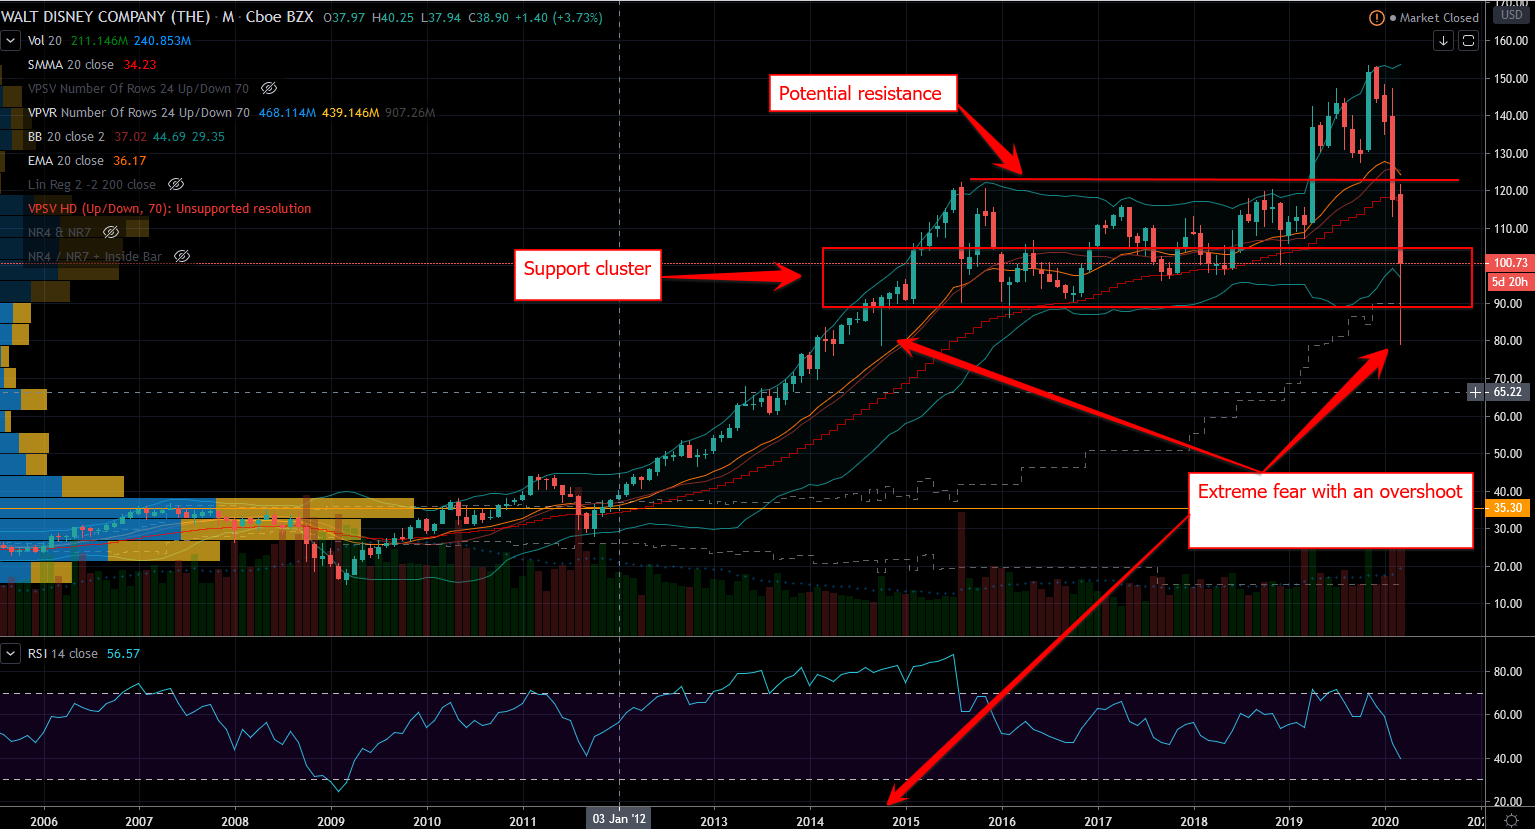Viewport: 1535px width, 829px height.
Task: Click the RSI value 56.57
Action: point(124,654)
